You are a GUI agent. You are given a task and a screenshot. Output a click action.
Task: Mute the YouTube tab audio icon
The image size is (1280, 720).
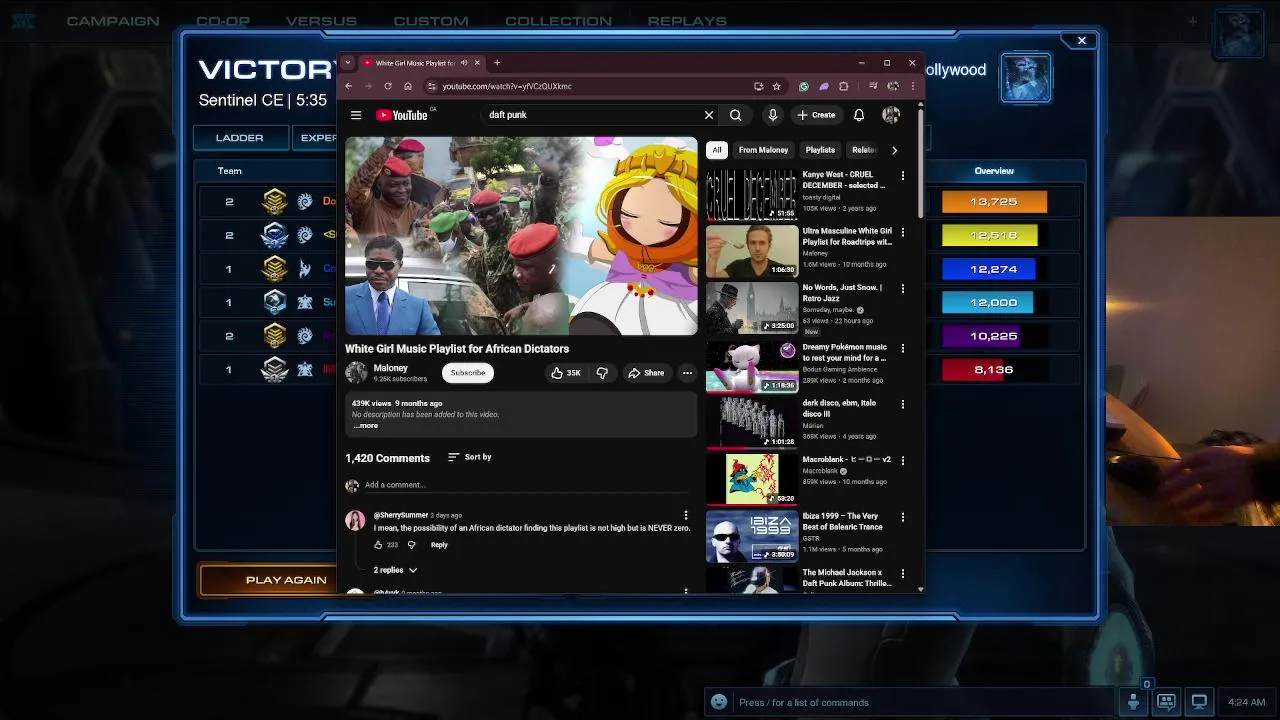tap(463, 63)
